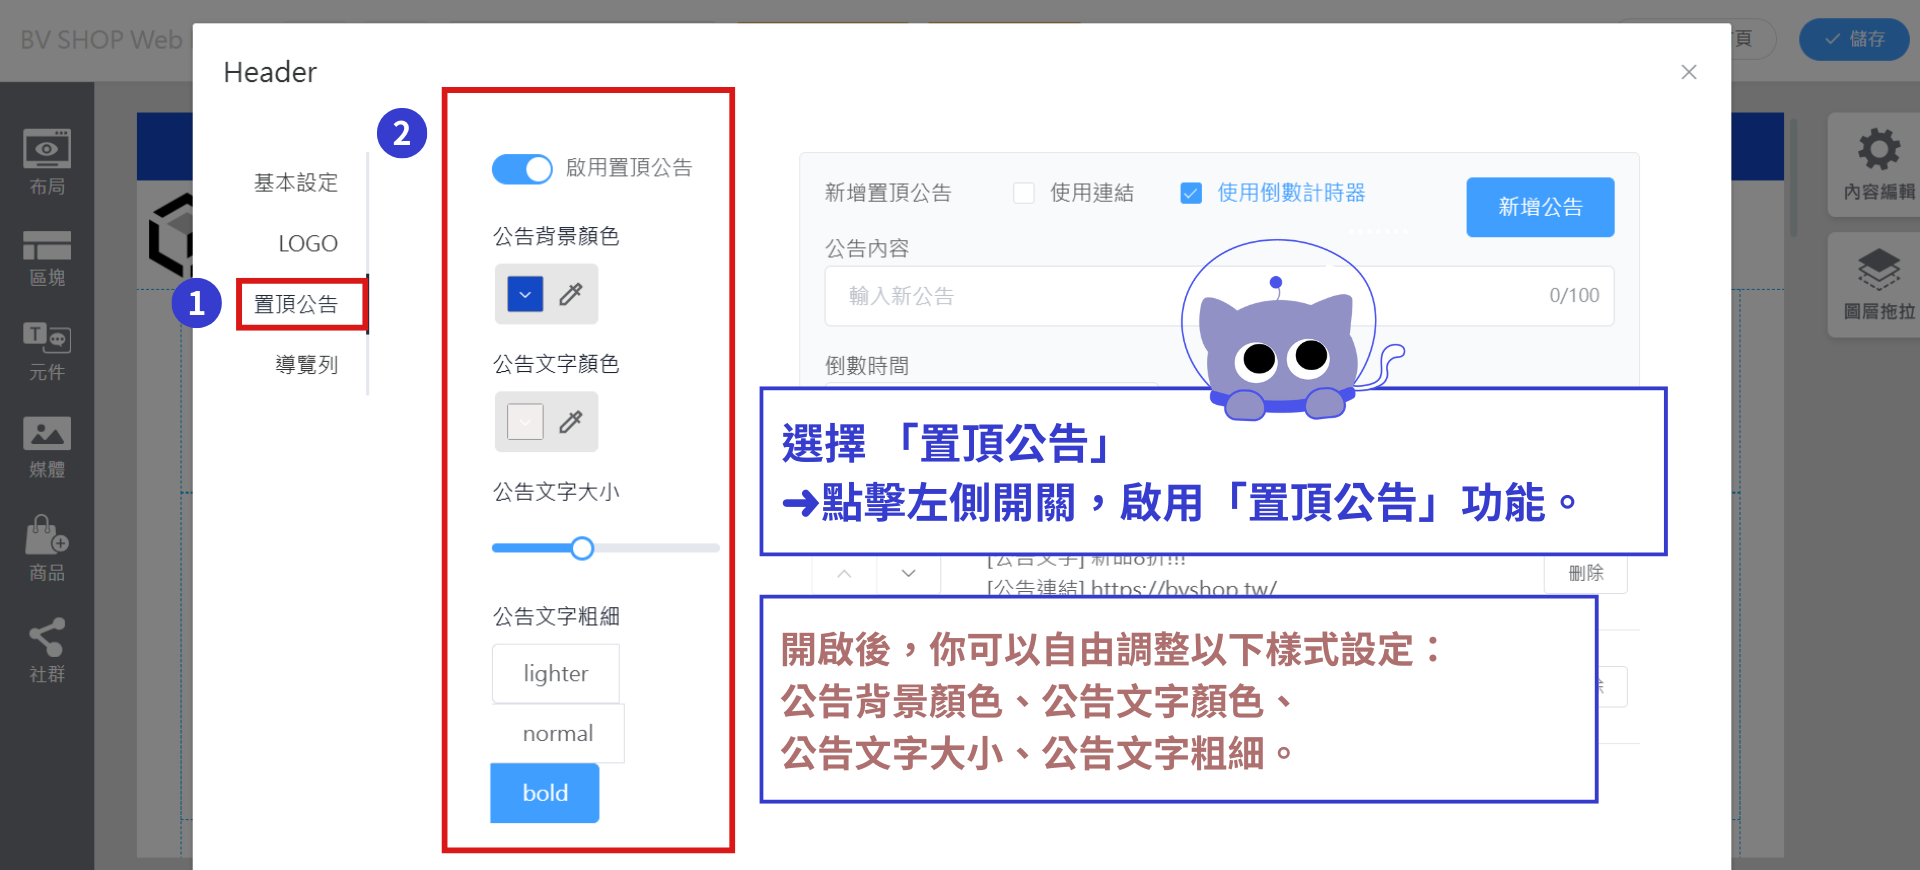Switch to the 導覽列 tab
This screenshot has width=1920, height=870.
click(307, 365)
